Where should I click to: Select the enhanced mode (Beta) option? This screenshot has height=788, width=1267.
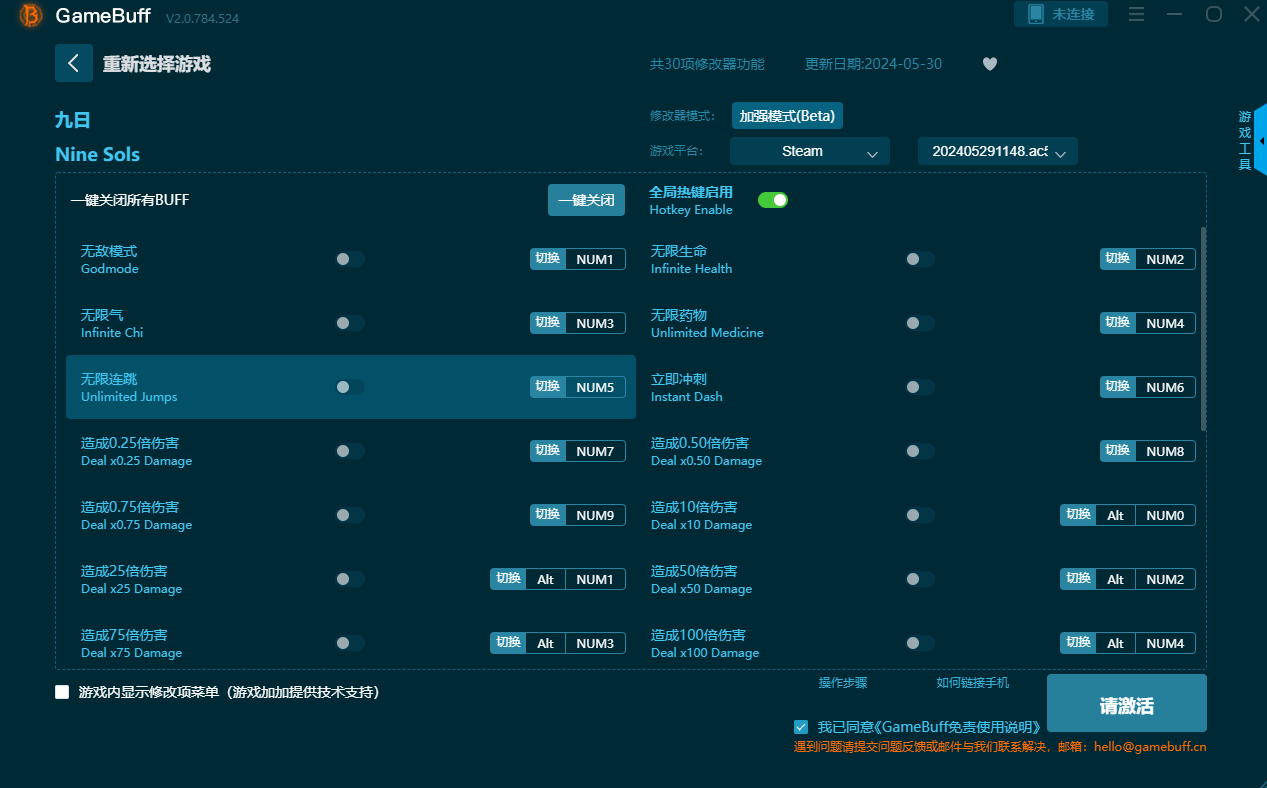coord(787,116)
